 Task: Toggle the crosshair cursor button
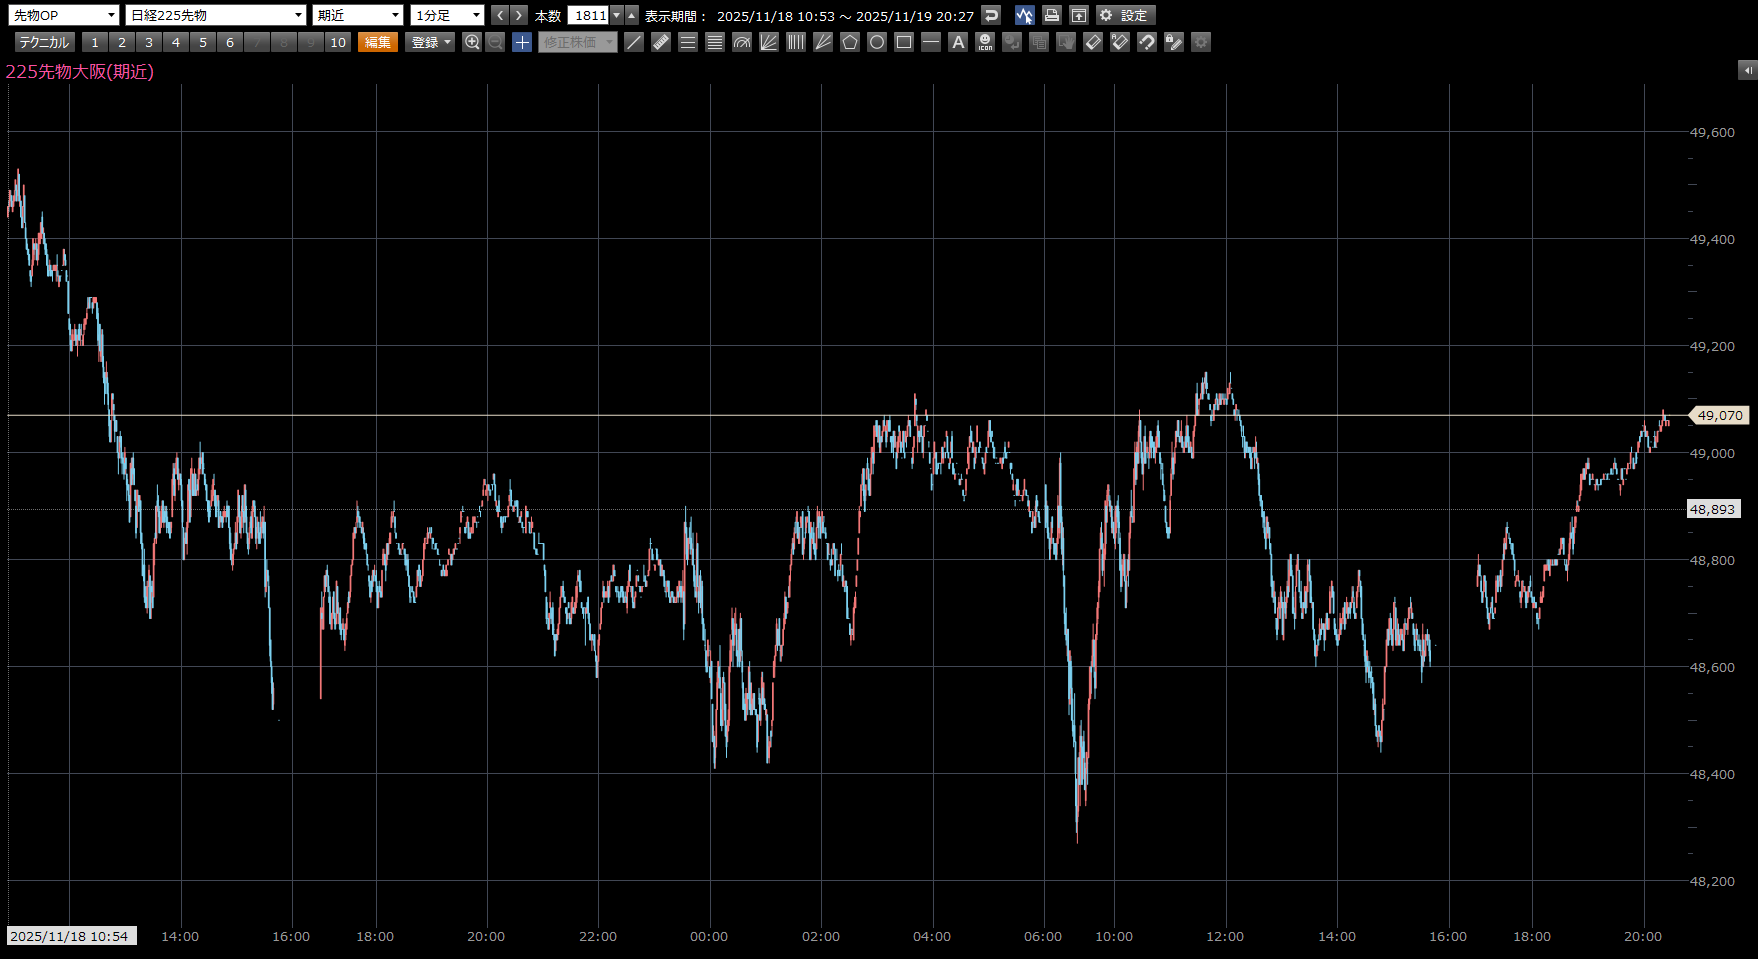(522, 42)
